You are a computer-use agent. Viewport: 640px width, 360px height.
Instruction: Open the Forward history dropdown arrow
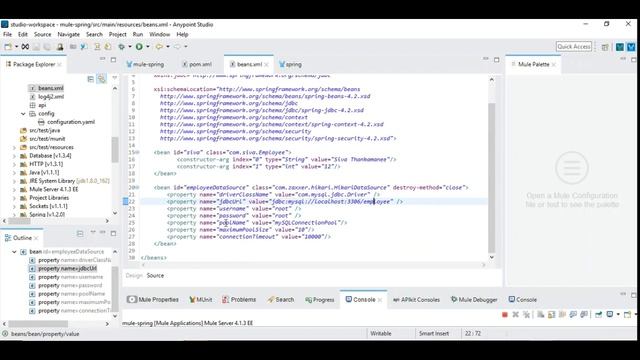186,47
